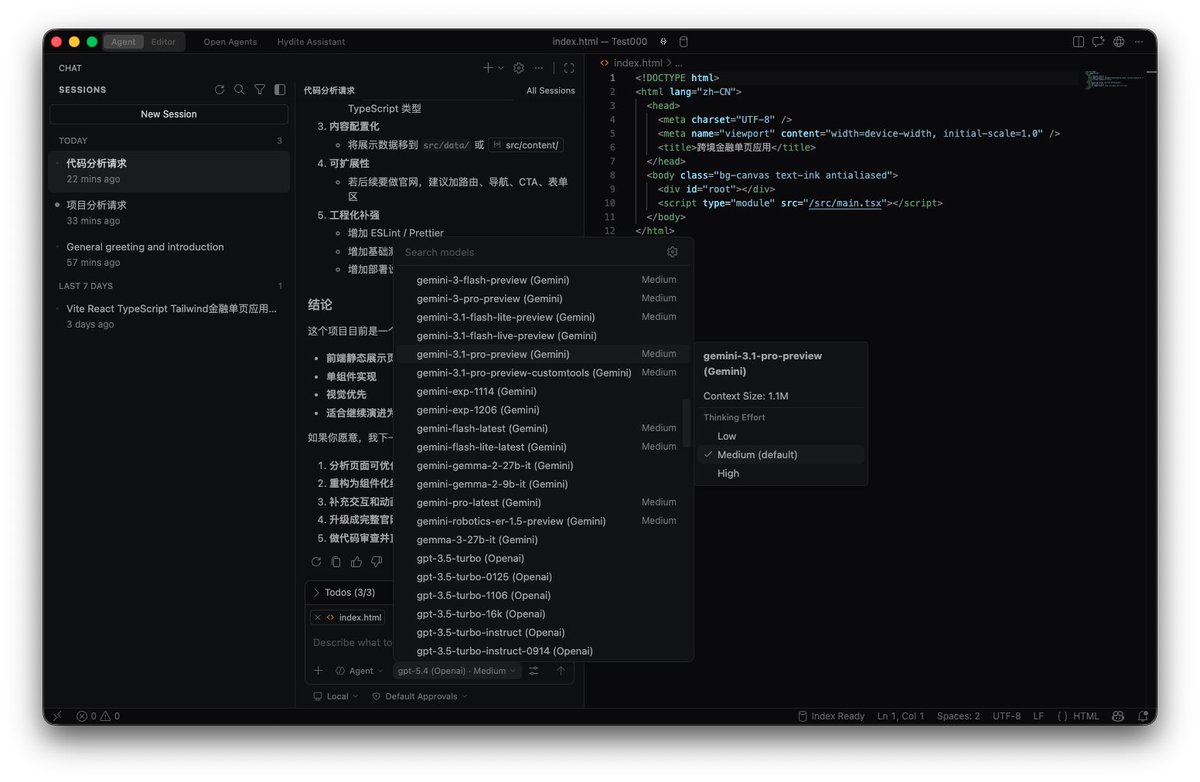Viewport: 1200px width, 782px height.
Task: Maximize the chat panel with the fullscreen icon
Action: pyautogui.click(x=569, y=68)
